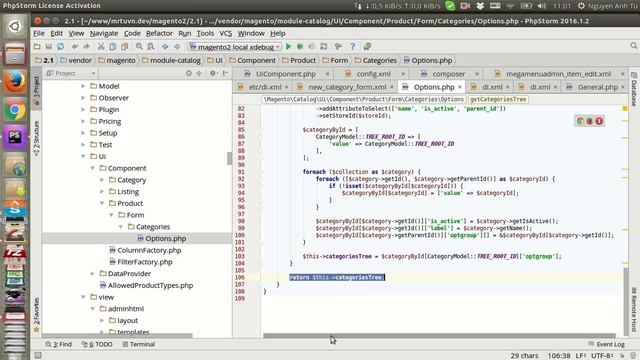Click the Redo arrow icon
Viewport: 640px width, 360px height.
(86, 47)
